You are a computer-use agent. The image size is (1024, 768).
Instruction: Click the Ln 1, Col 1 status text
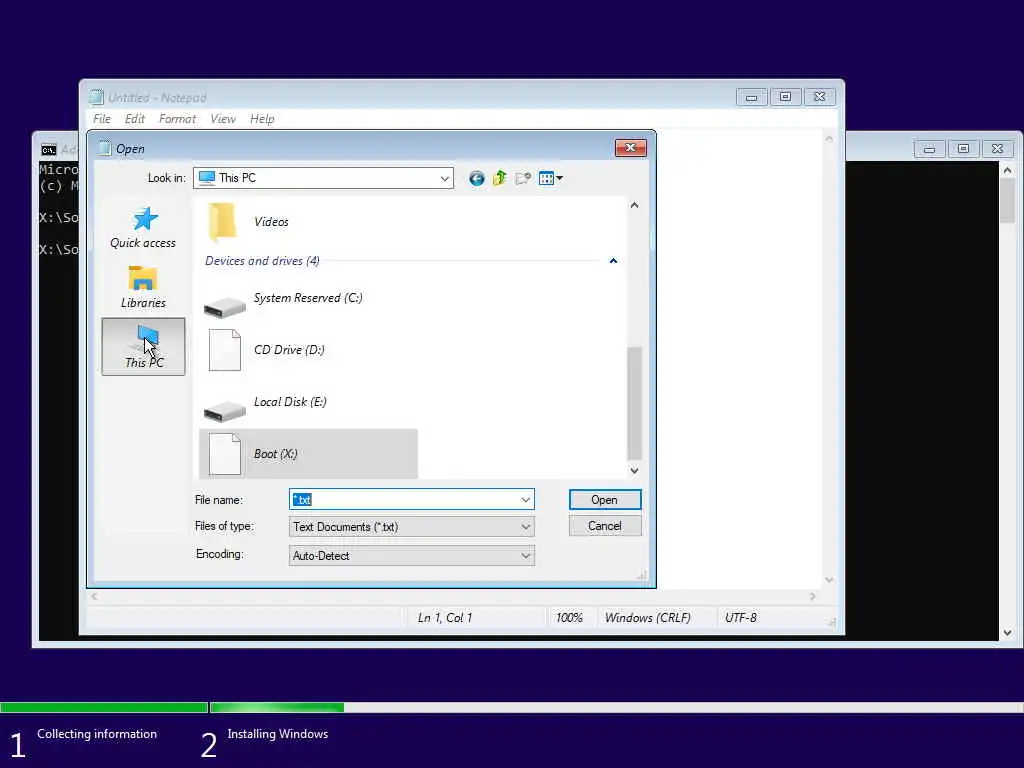click(x=445, y=618)
